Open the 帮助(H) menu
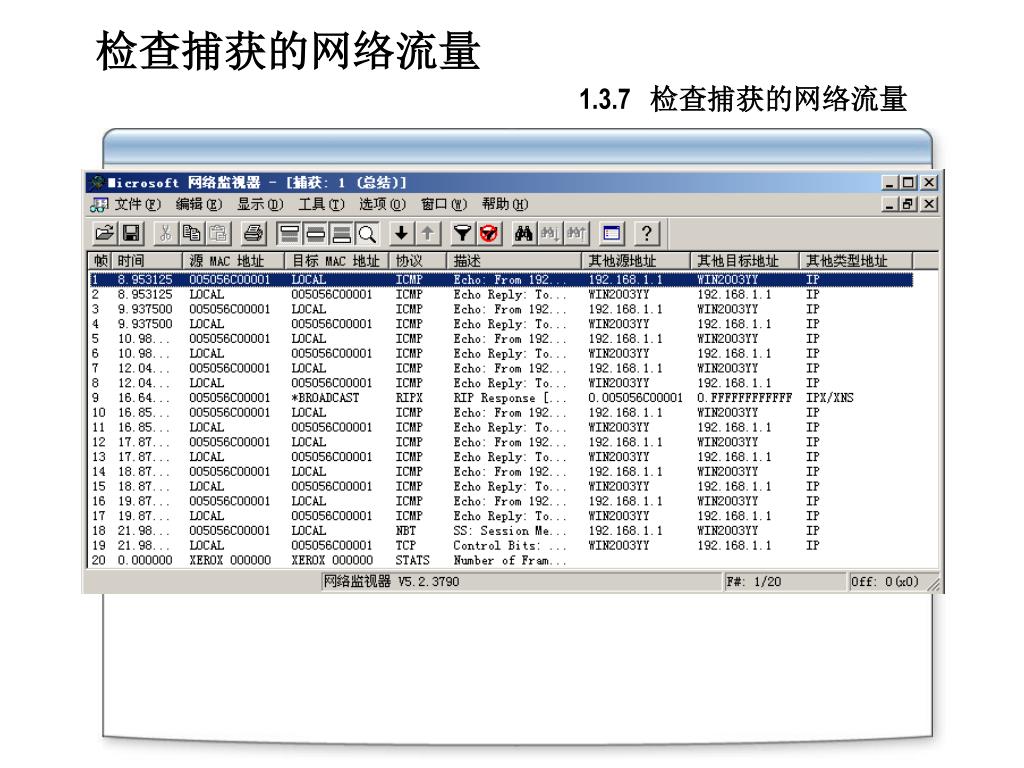Viewport: 1024px width, 768px height. tap(505, 204)
